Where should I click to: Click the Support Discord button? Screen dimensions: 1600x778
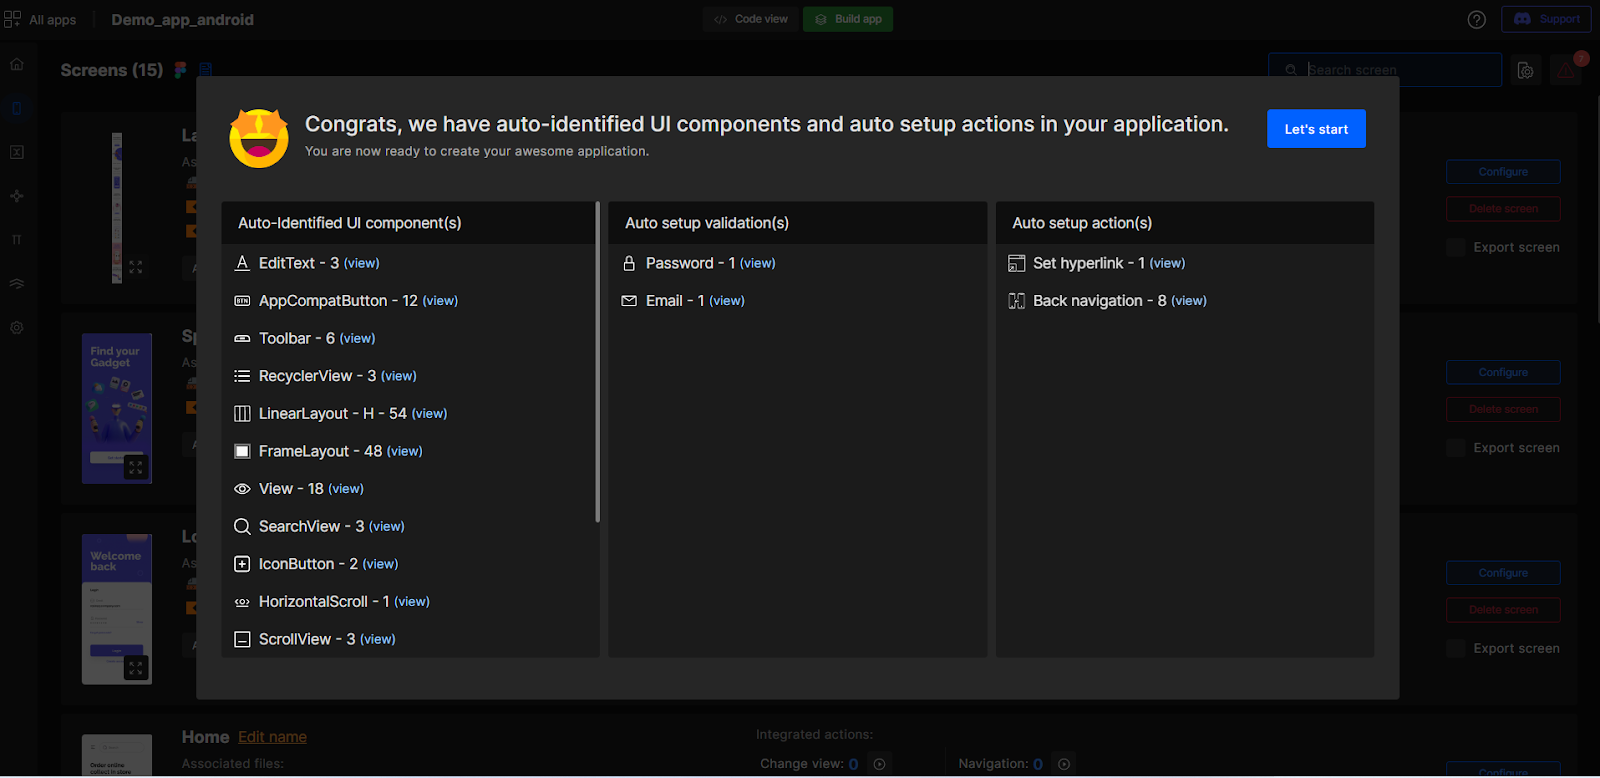1546,19
